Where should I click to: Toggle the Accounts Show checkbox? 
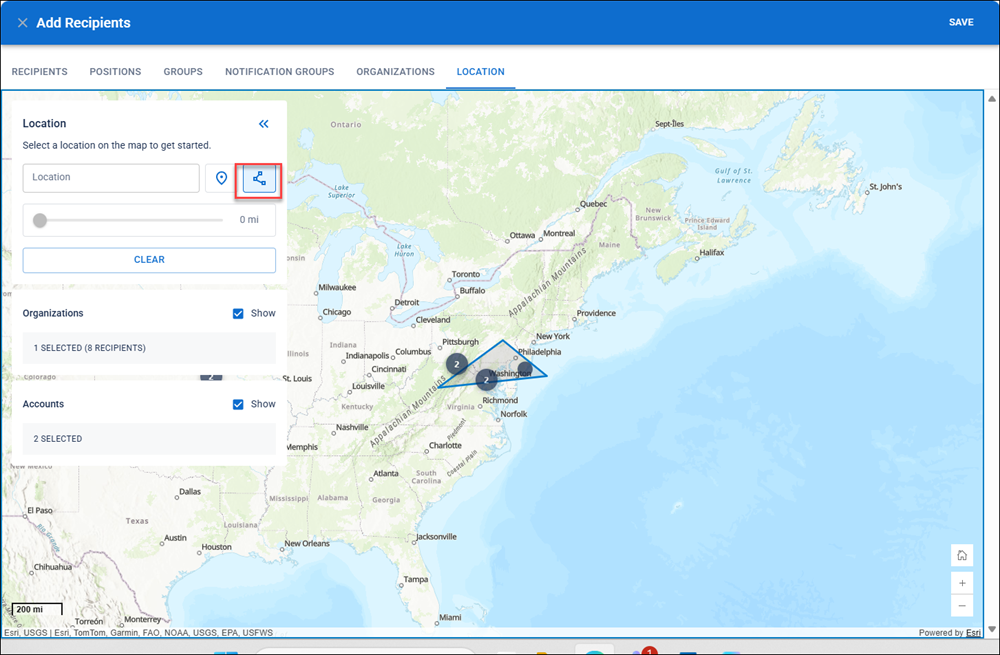pos(238,404)
